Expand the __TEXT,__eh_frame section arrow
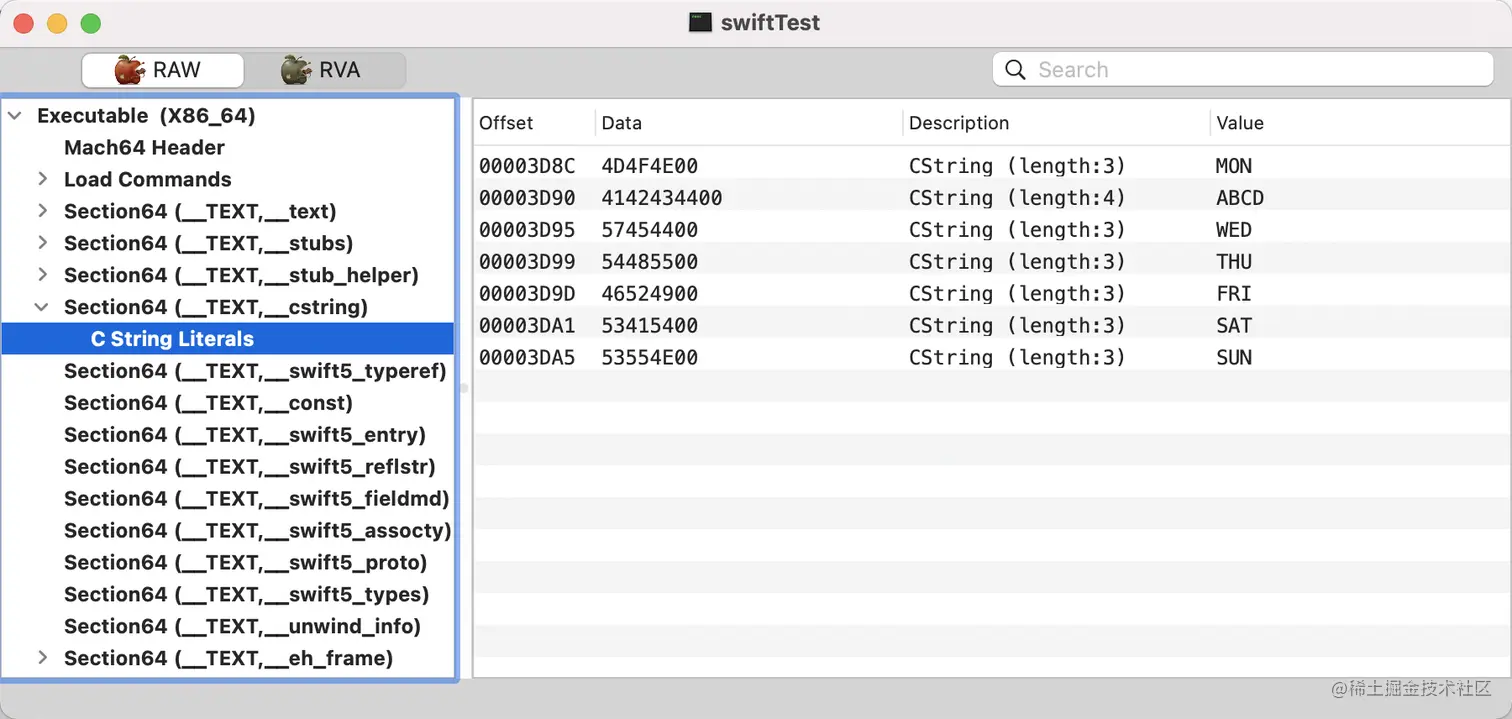This screenshot has width=1512, height=719. tap(43, 658)
